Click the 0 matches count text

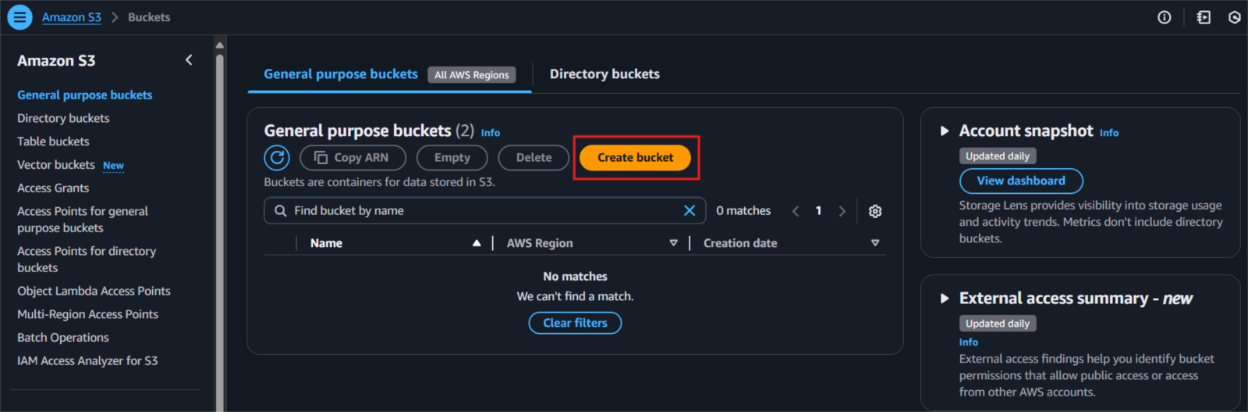744,211
